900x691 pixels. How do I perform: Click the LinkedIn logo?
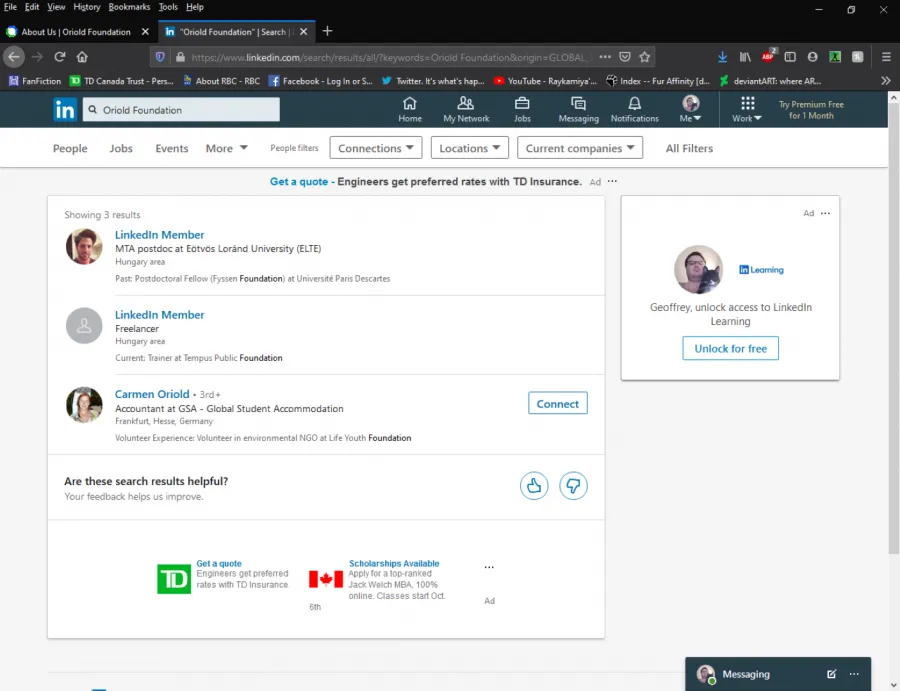[x=65, y=110]
